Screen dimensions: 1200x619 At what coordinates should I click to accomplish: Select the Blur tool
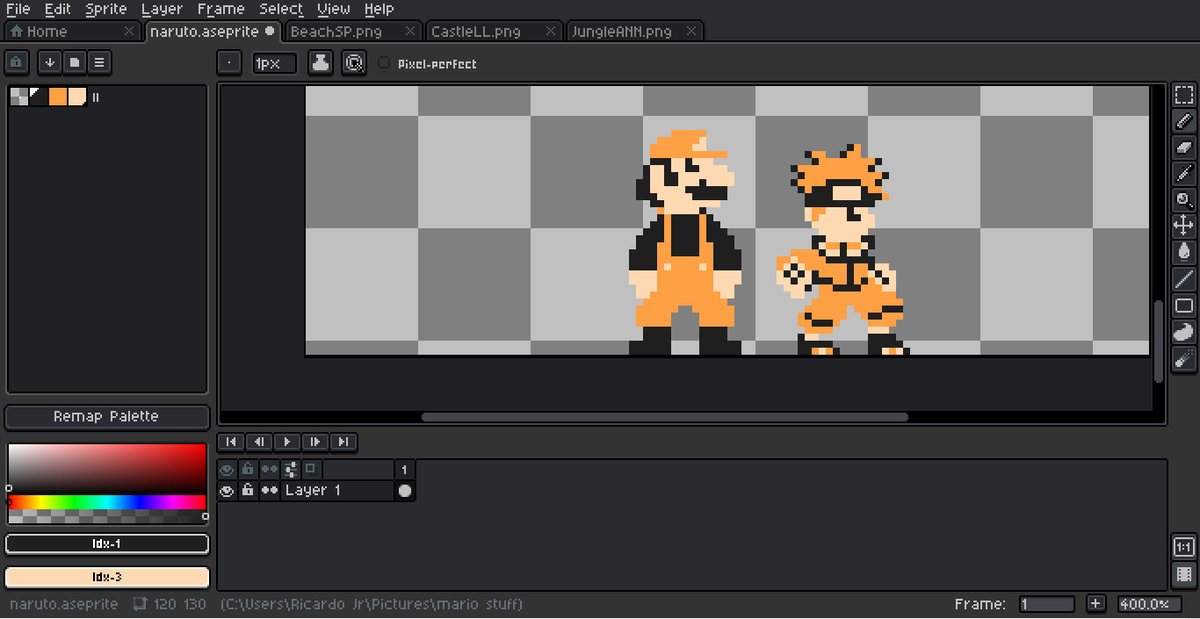tap(1184, 358)
